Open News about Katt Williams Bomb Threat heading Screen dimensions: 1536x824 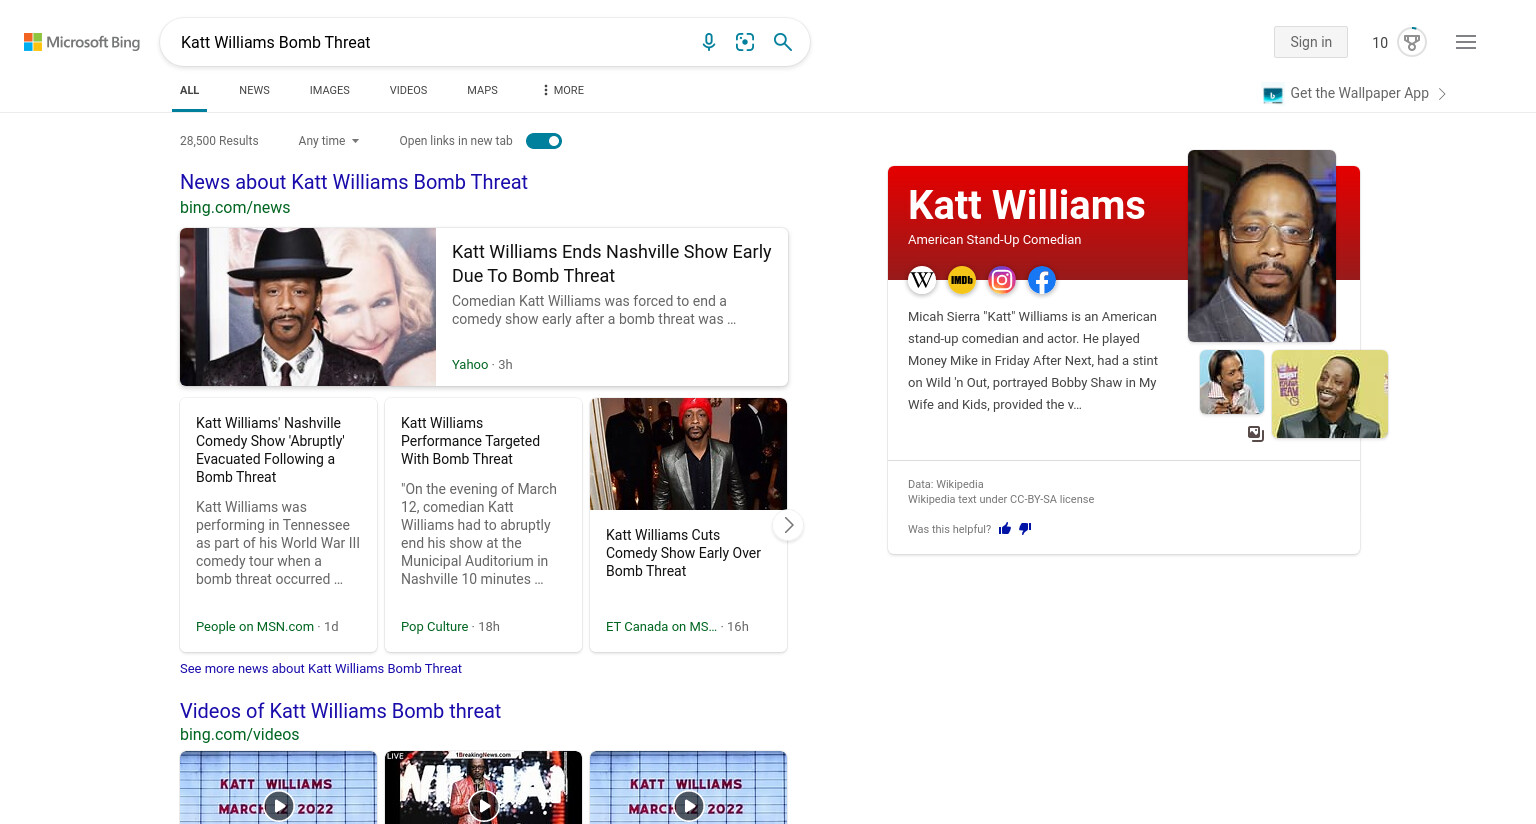click(354, 182)
